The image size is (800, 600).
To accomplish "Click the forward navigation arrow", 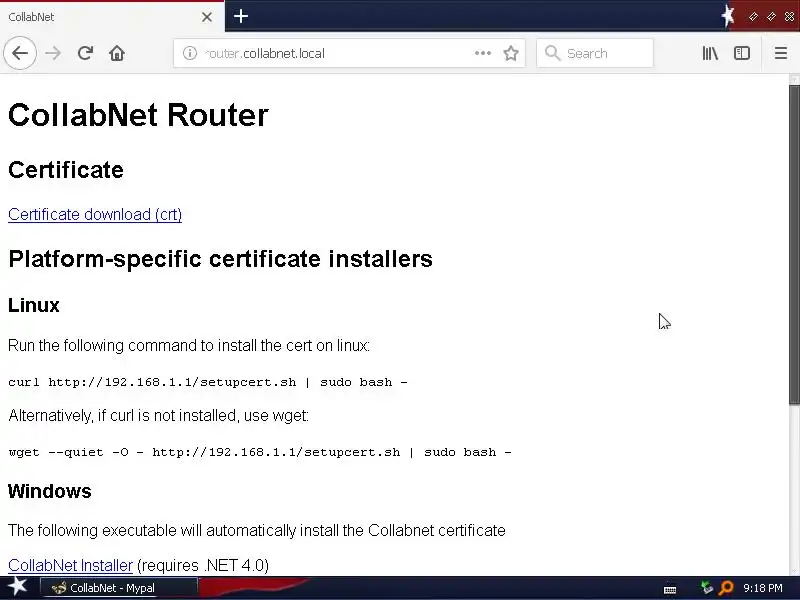I will 53,53.
